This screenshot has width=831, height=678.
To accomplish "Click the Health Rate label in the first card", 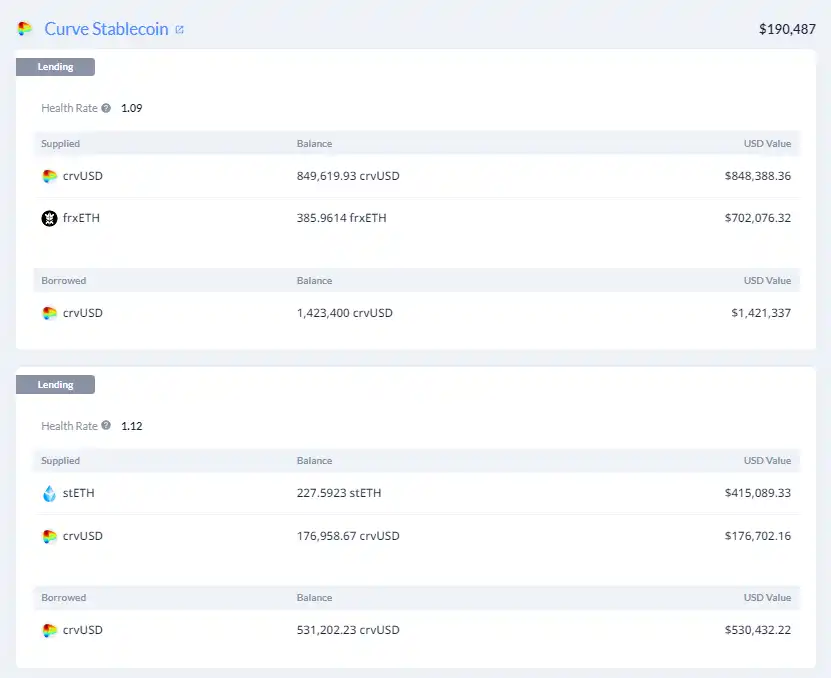I will click(x=69, y=108).
